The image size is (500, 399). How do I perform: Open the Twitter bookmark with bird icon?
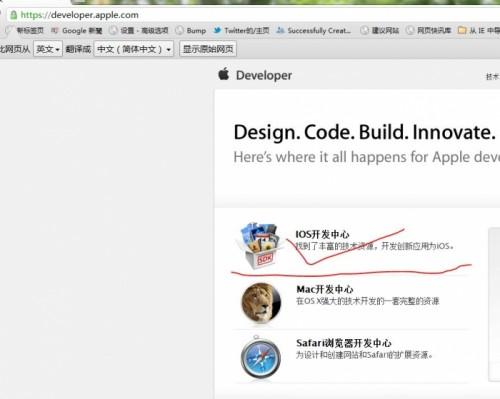pos(241,31)
